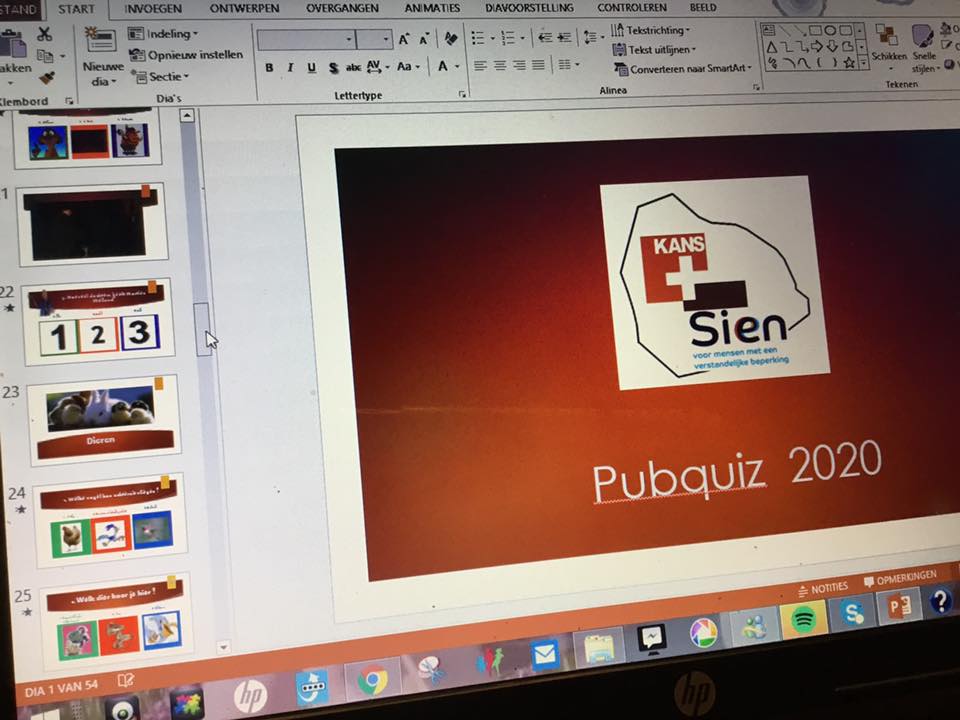Select the oval shape in shapes gallery

click(830, 30)
